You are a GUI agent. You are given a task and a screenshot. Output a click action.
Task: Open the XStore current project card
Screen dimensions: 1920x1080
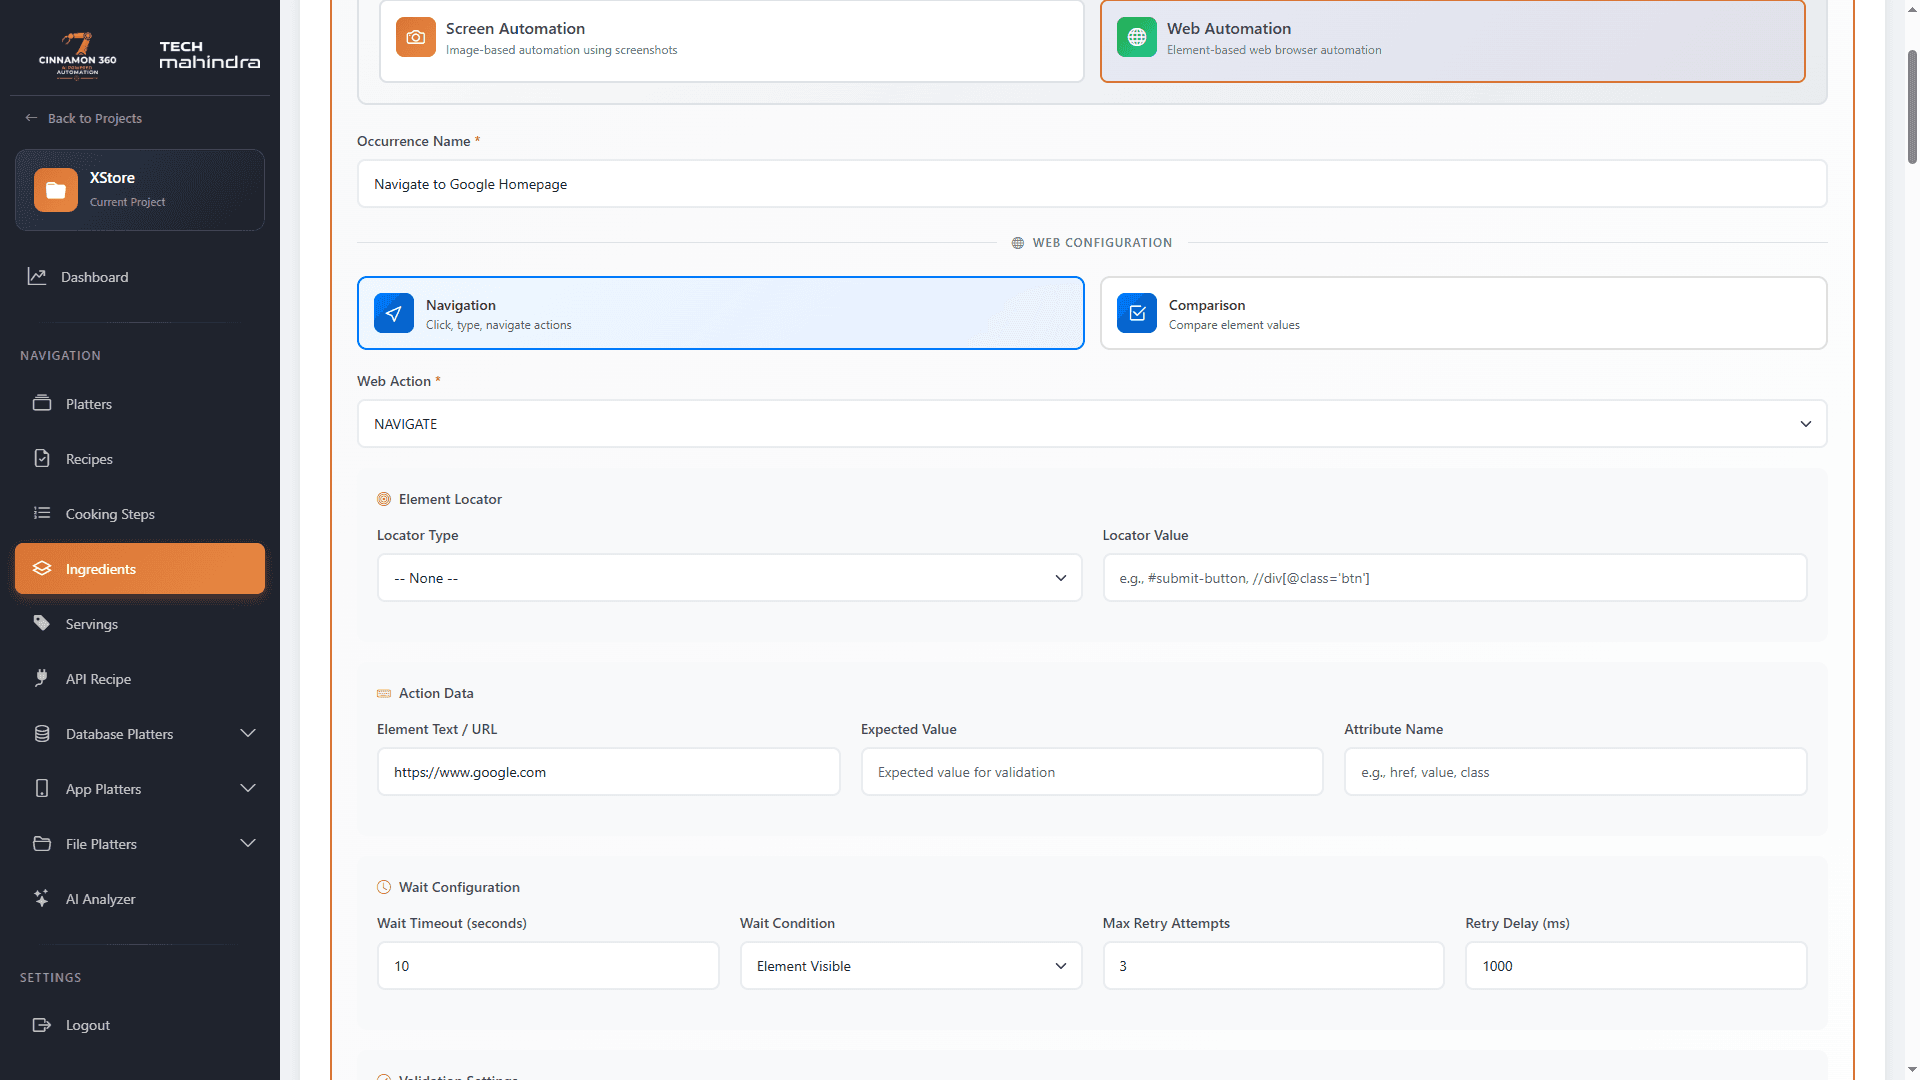(140, 190)
